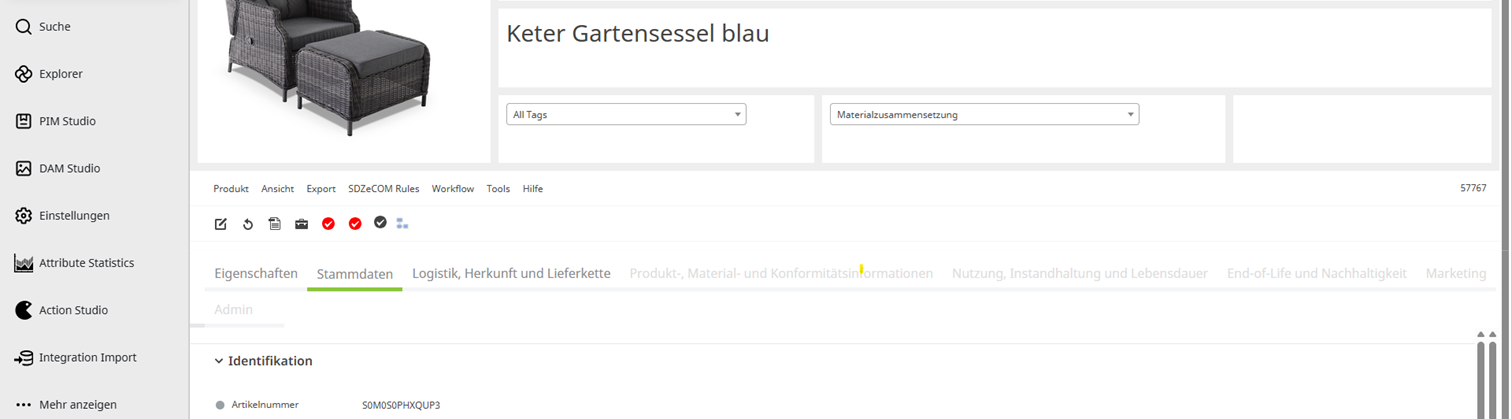Click the second red checkmark icon
The width and height of the screenshot is (1512, 419).
[355, 224]
